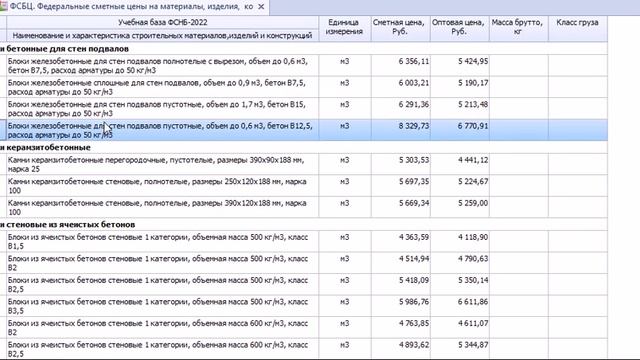Viewport: 640px width, 360px height.
Task: Click оптовая цена cell 6 611,86
Action: (460, 306)
